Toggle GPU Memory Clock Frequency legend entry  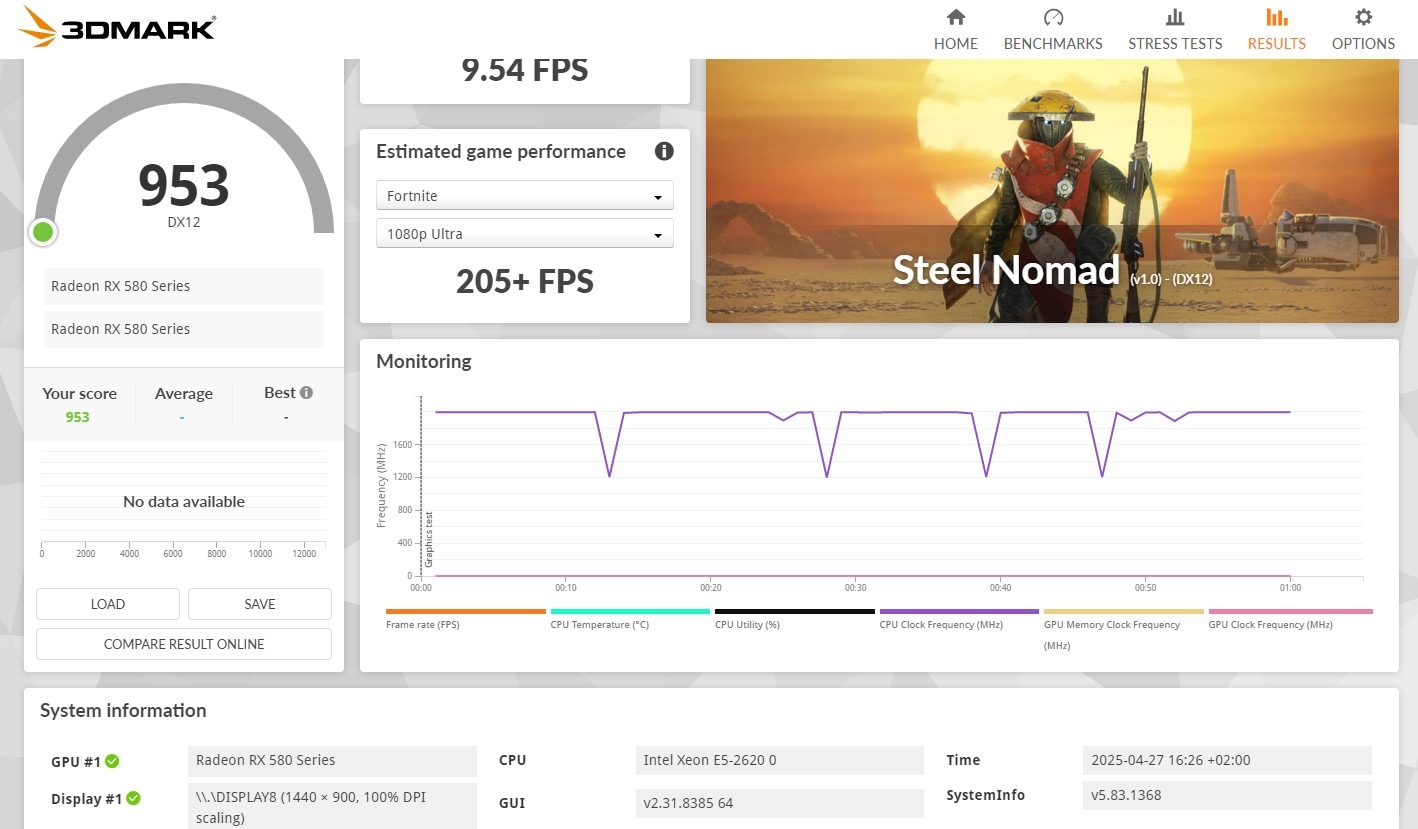point(1124,628)
